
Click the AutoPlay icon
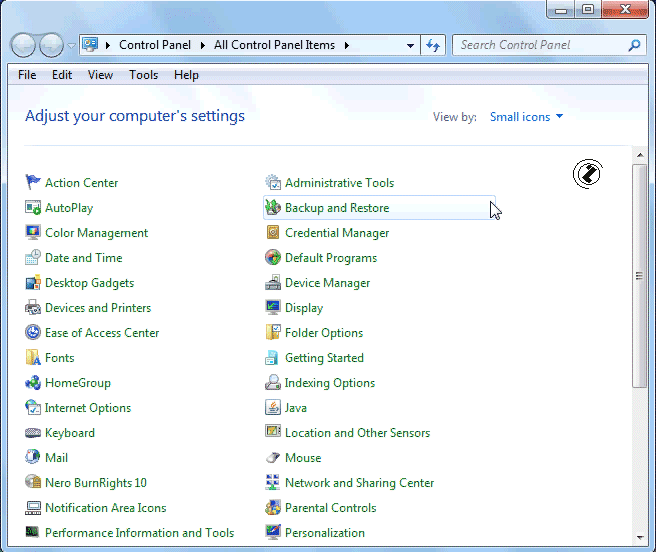[x=33, y=208]
